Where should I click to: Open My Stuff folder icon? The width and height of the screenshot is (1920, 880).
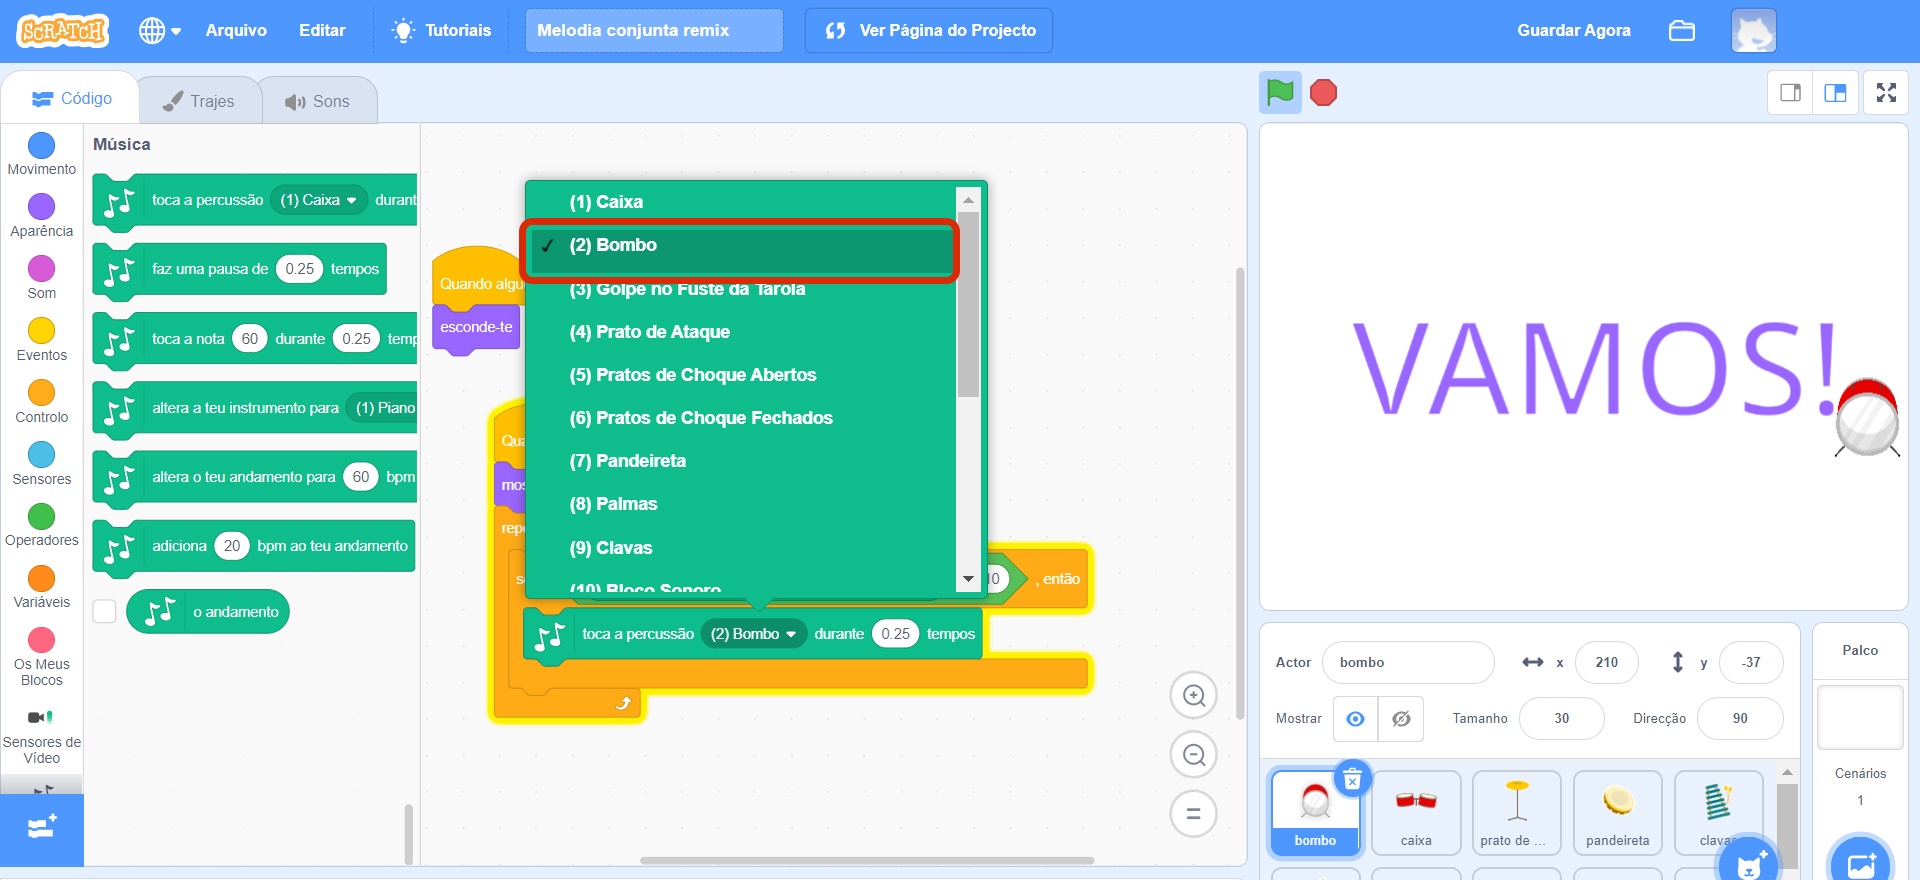point(1682,31)
